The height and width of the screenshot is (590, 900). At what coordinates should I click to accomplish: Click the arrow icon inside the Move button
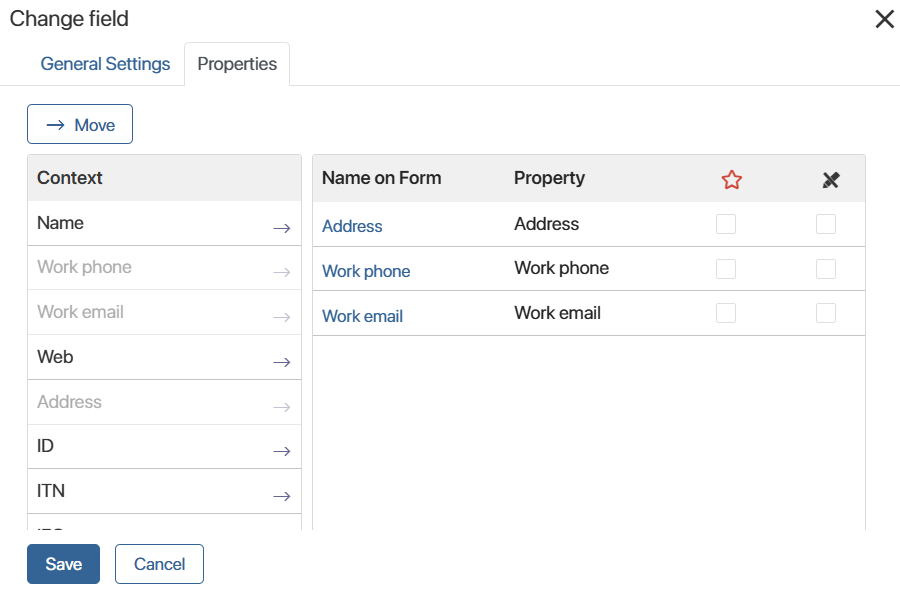pyautogui.click(x=58, y=124)
